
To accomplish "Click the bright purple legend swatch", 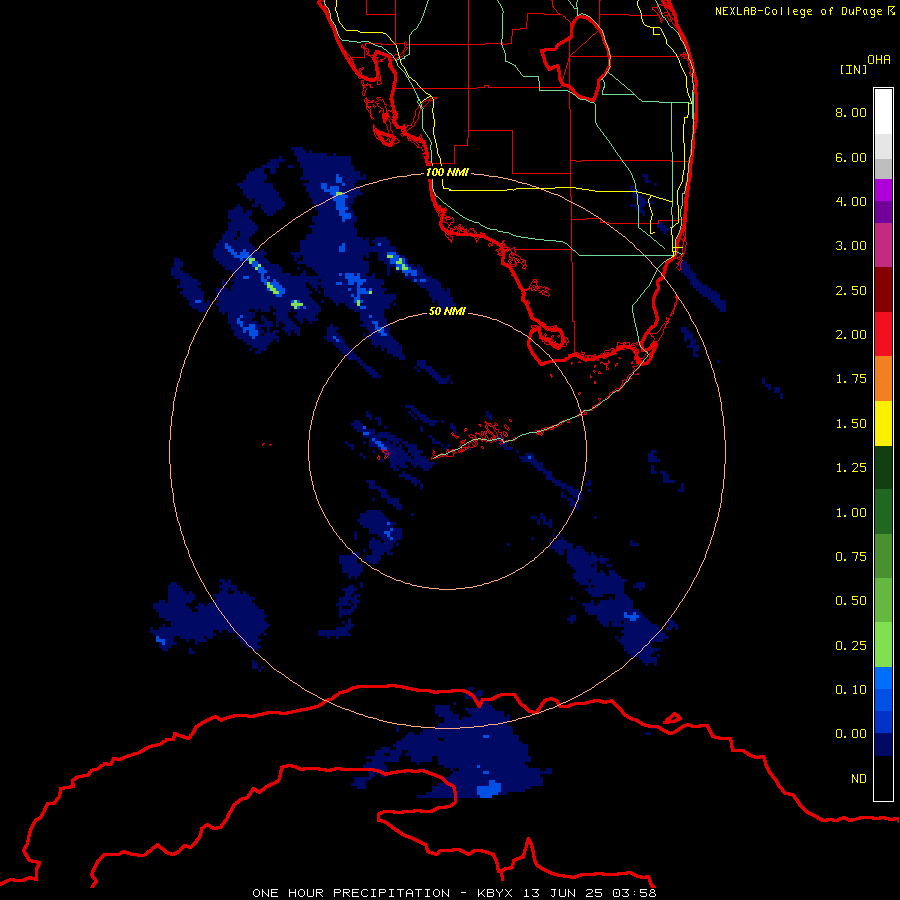I will tap(883, 190).
